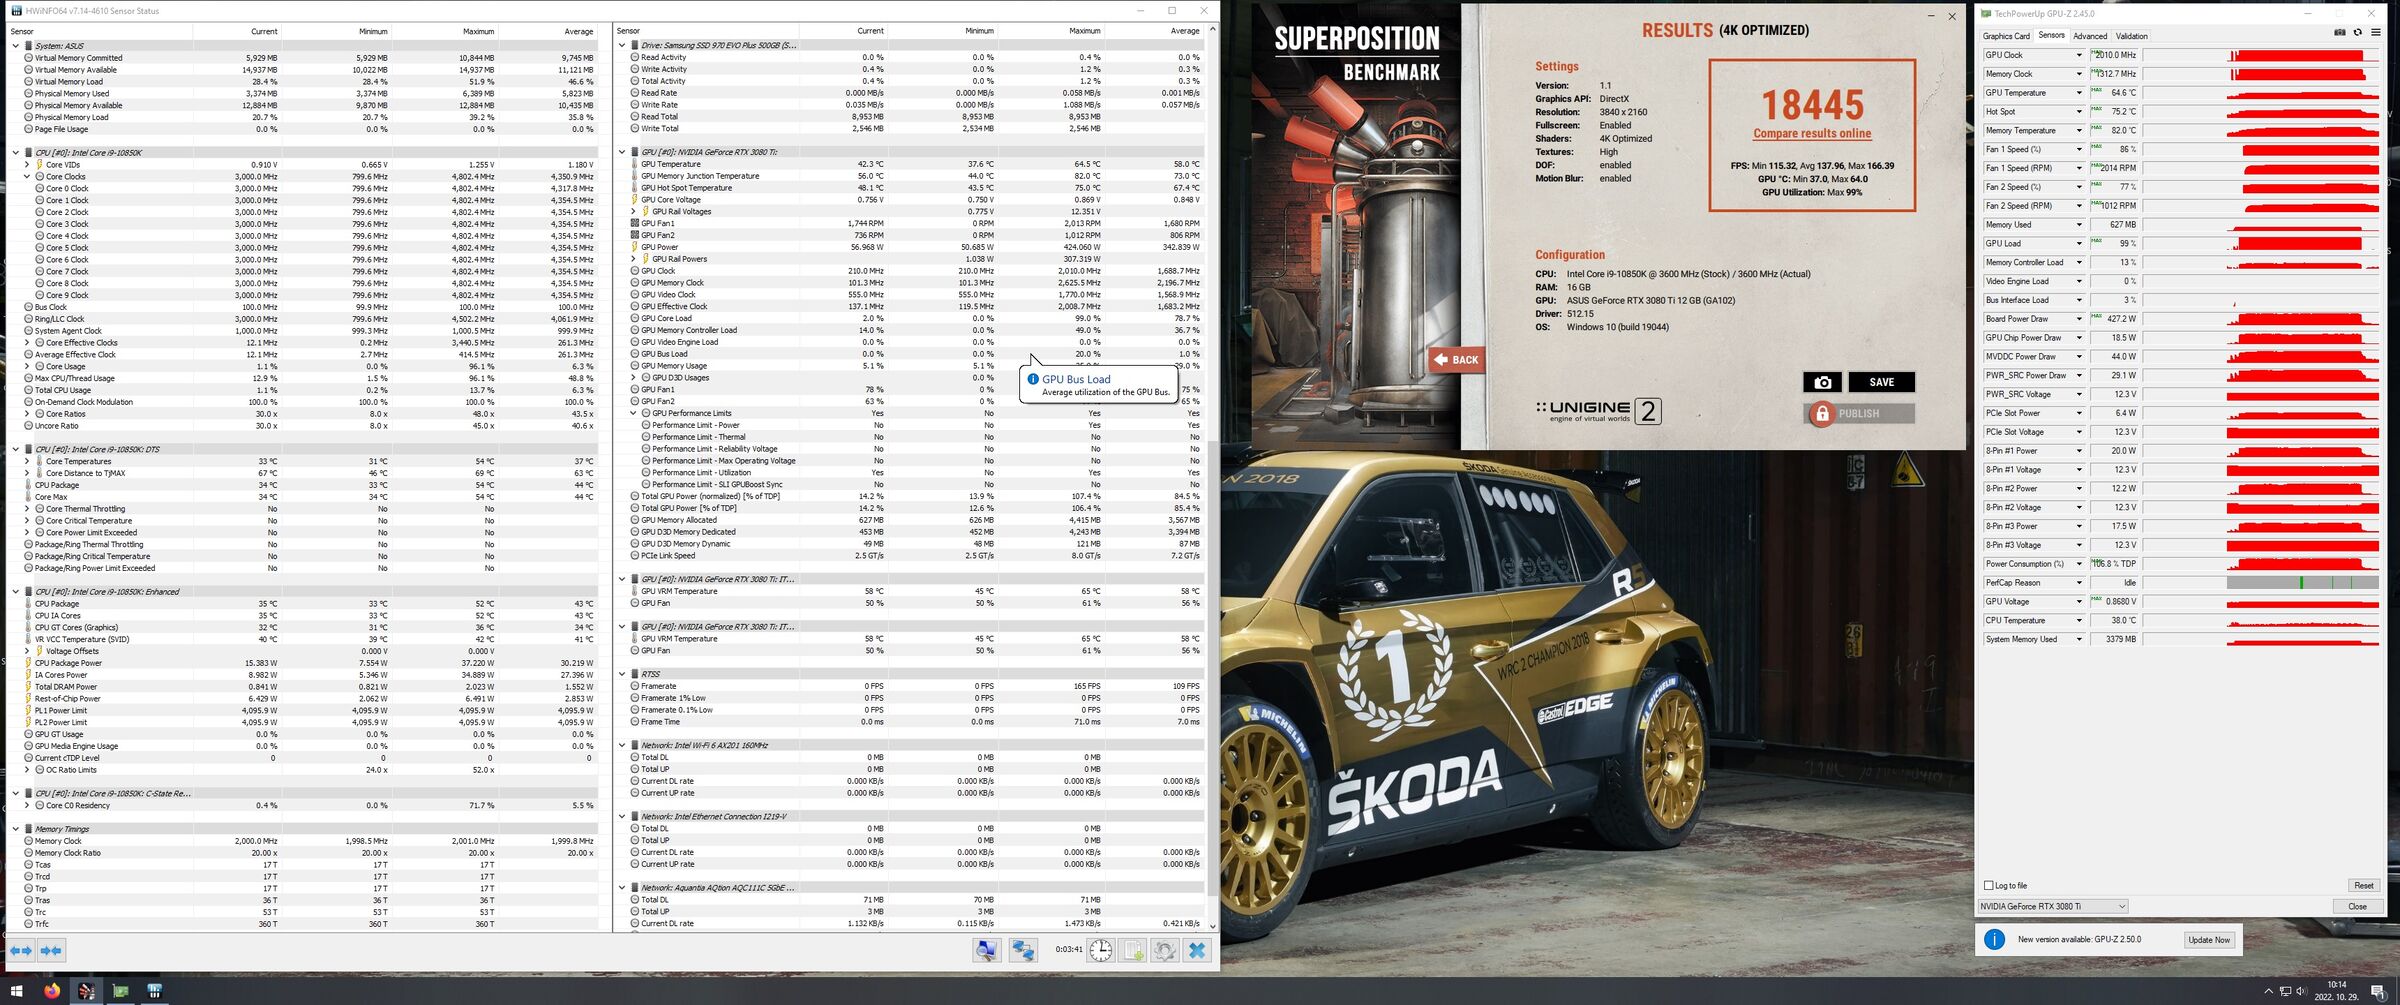Click Reset button in GPU-Z
Image resolution: width=2400 pixels, height=1005 pixels.
(2363, 885)
